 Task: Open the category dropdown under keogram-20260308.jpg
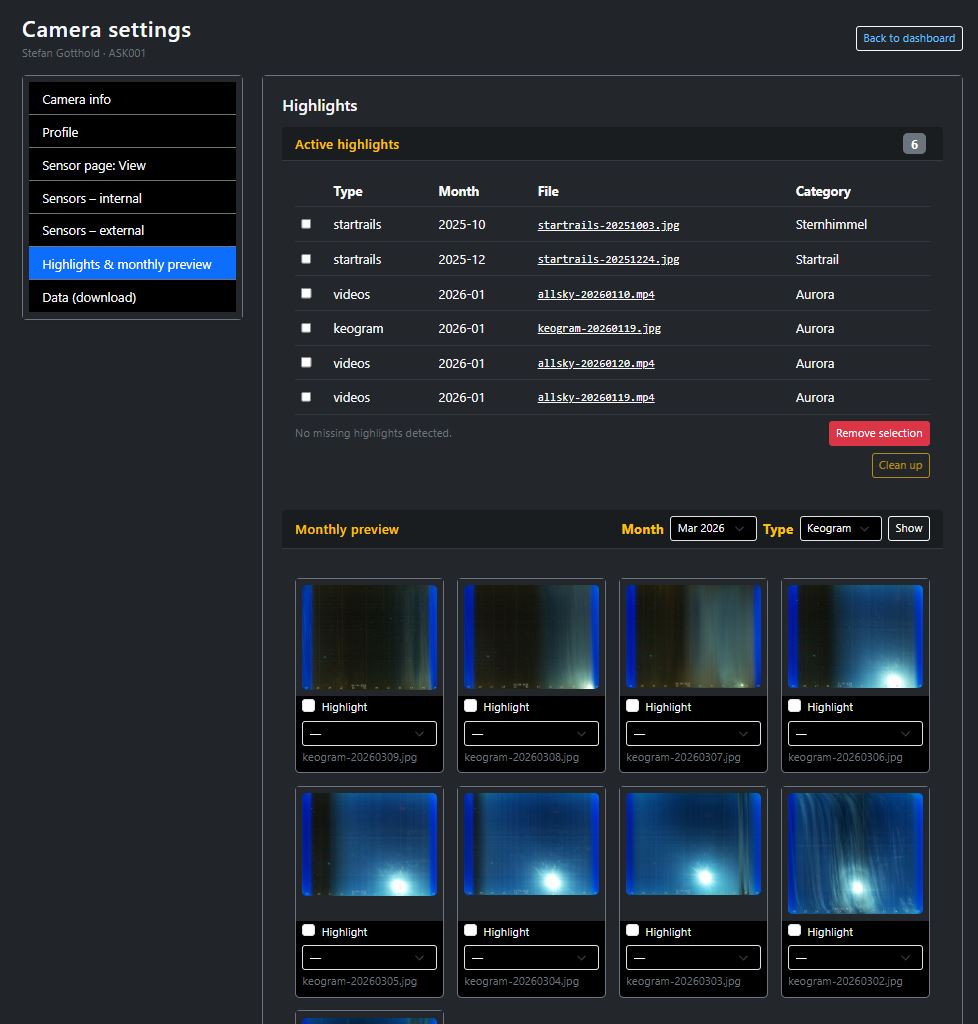(x=531, y=733)
